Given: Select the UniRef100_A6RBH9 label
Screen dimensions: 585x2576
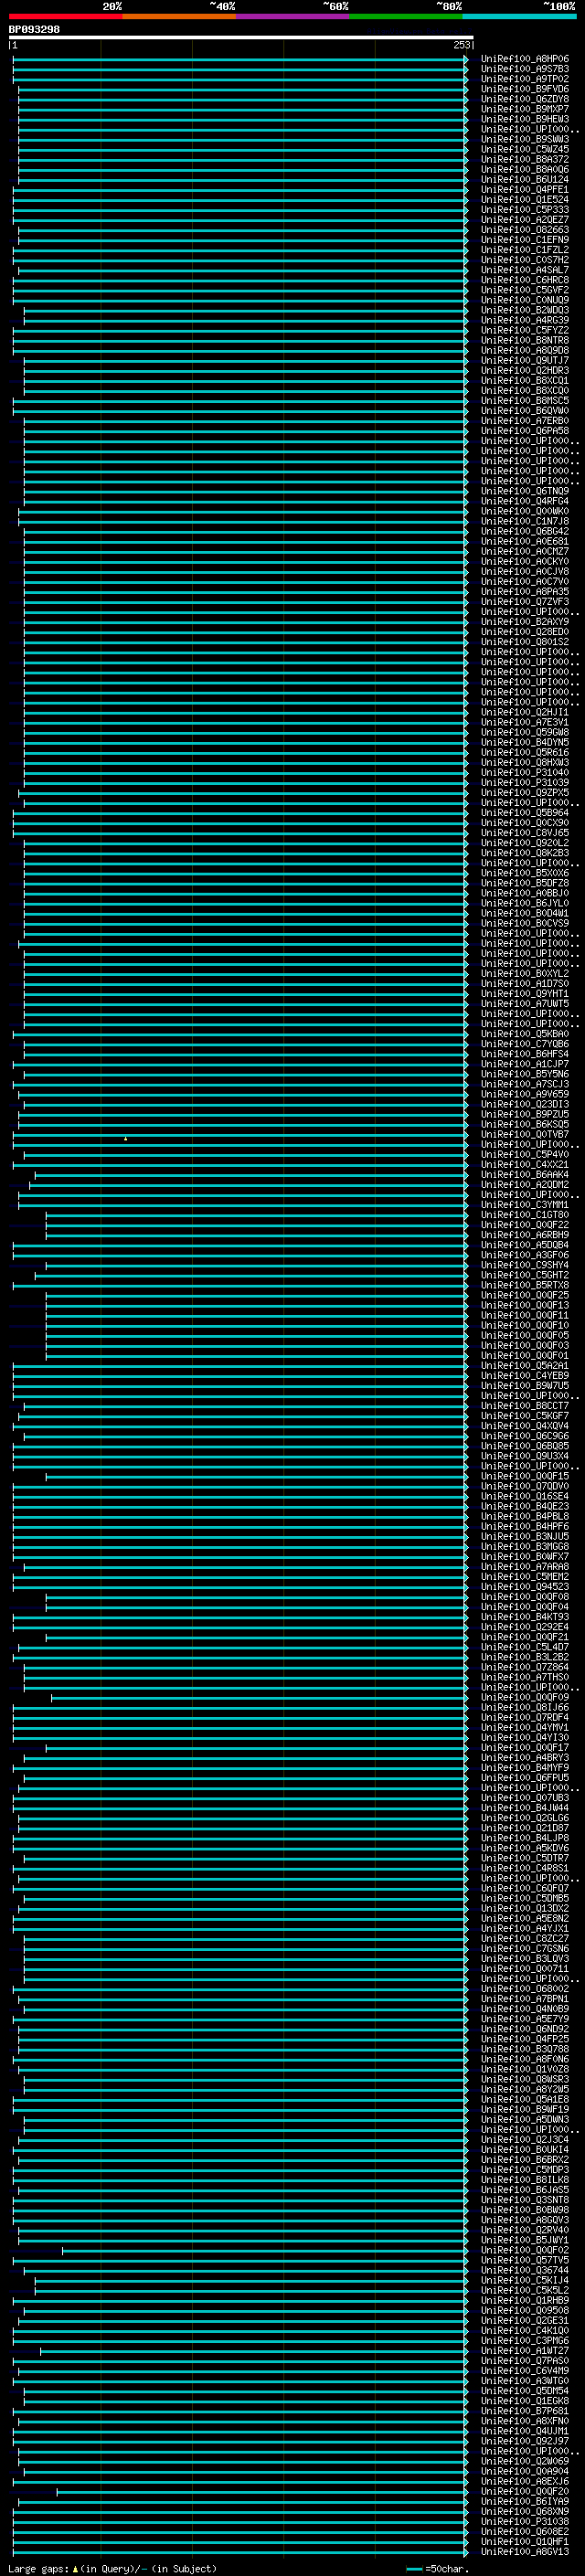Looking at the screenshot, I should [x=524, y=1235].
